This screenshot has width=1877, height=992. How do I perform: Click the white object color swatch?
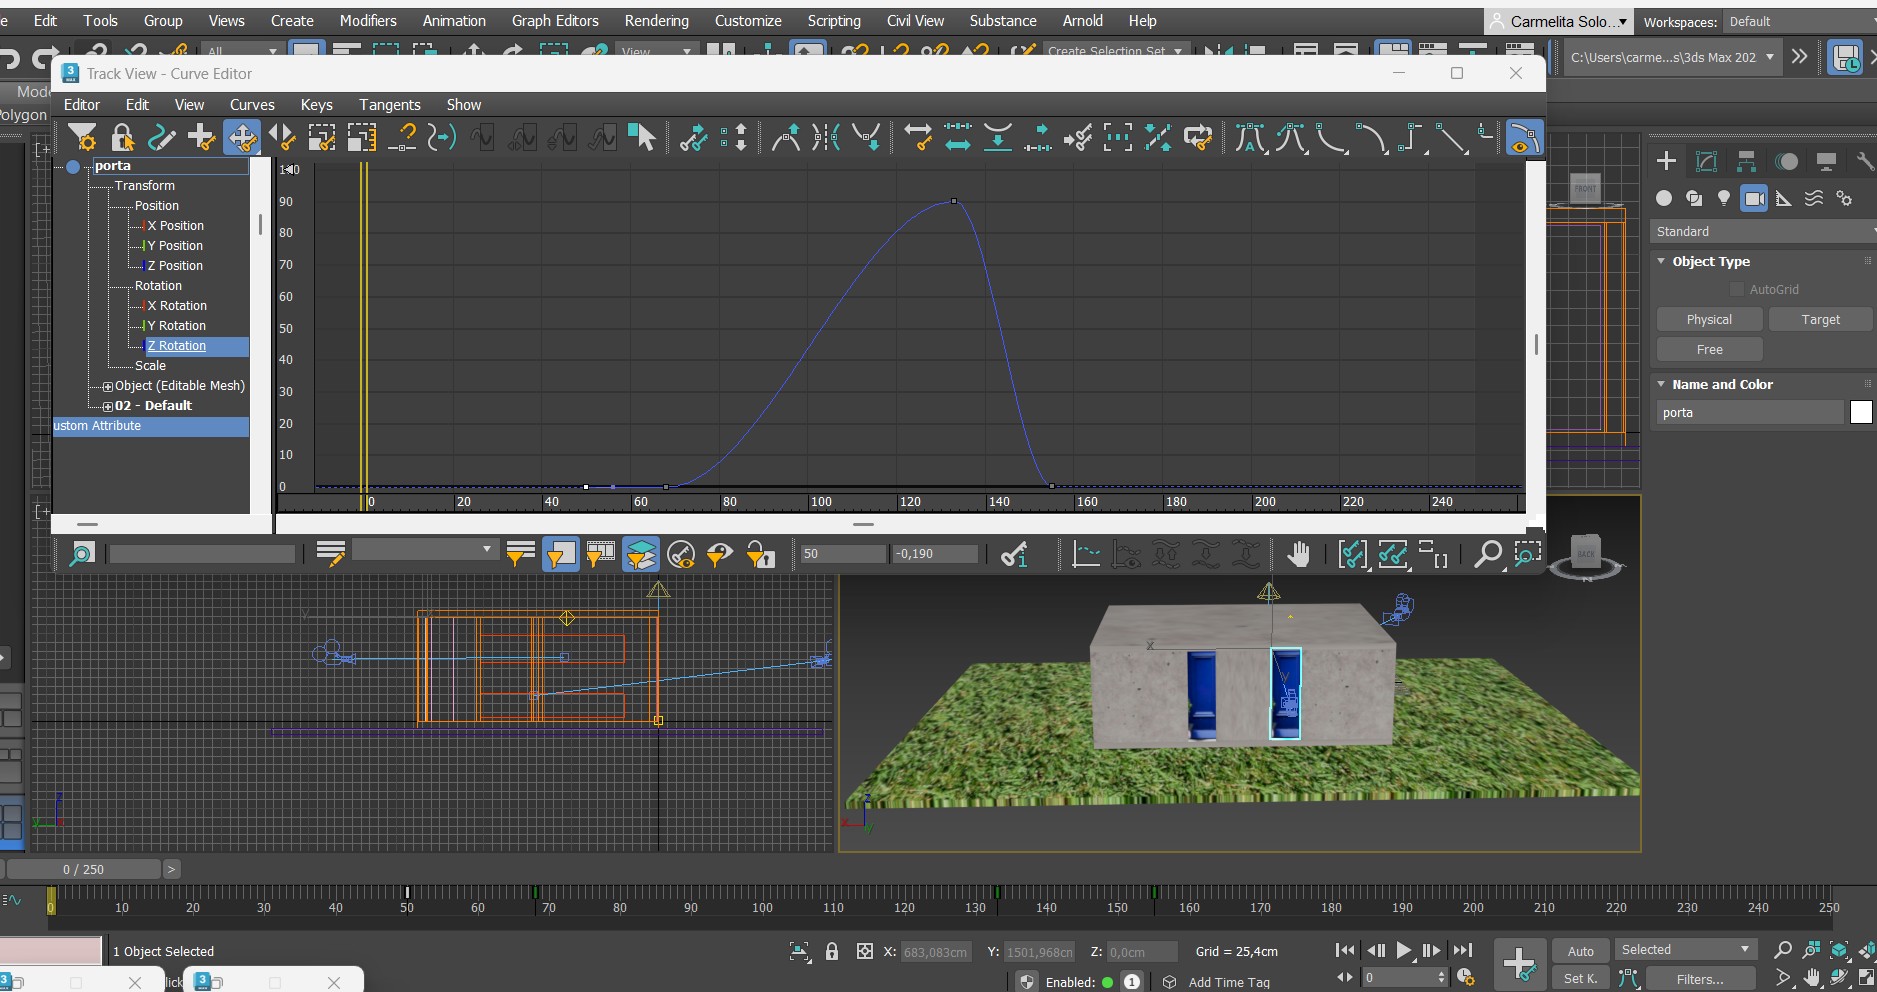(x=1860, y=413)
